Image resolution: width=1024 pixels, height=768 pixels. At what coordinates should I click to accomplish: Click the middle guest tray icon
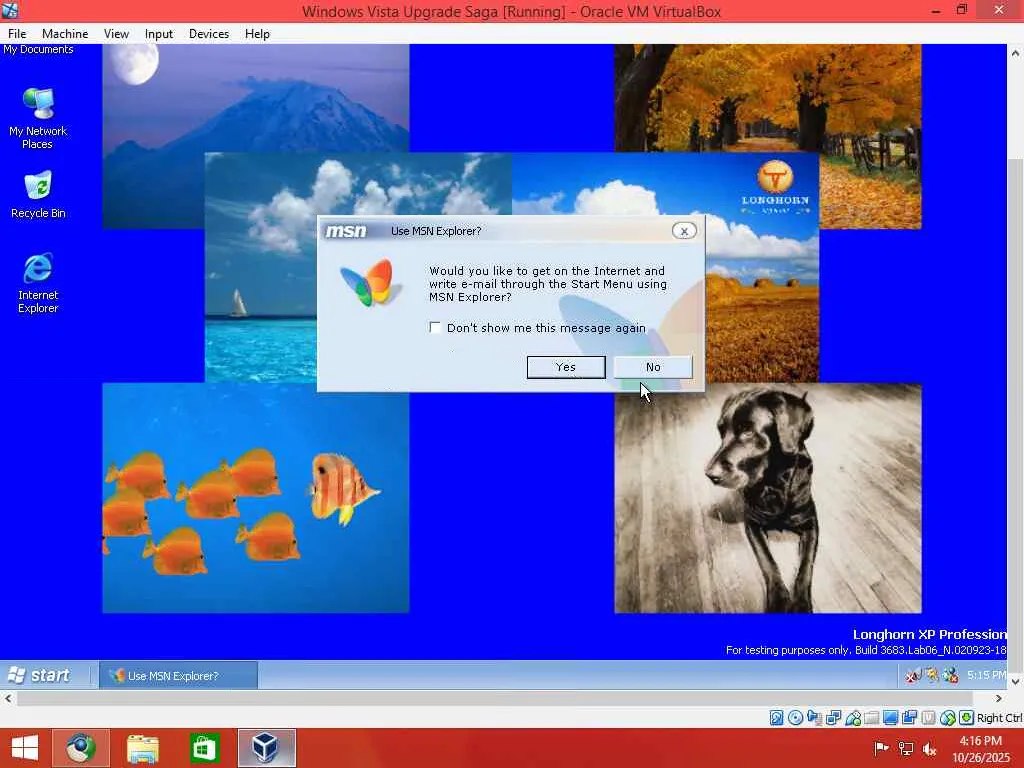931,675
